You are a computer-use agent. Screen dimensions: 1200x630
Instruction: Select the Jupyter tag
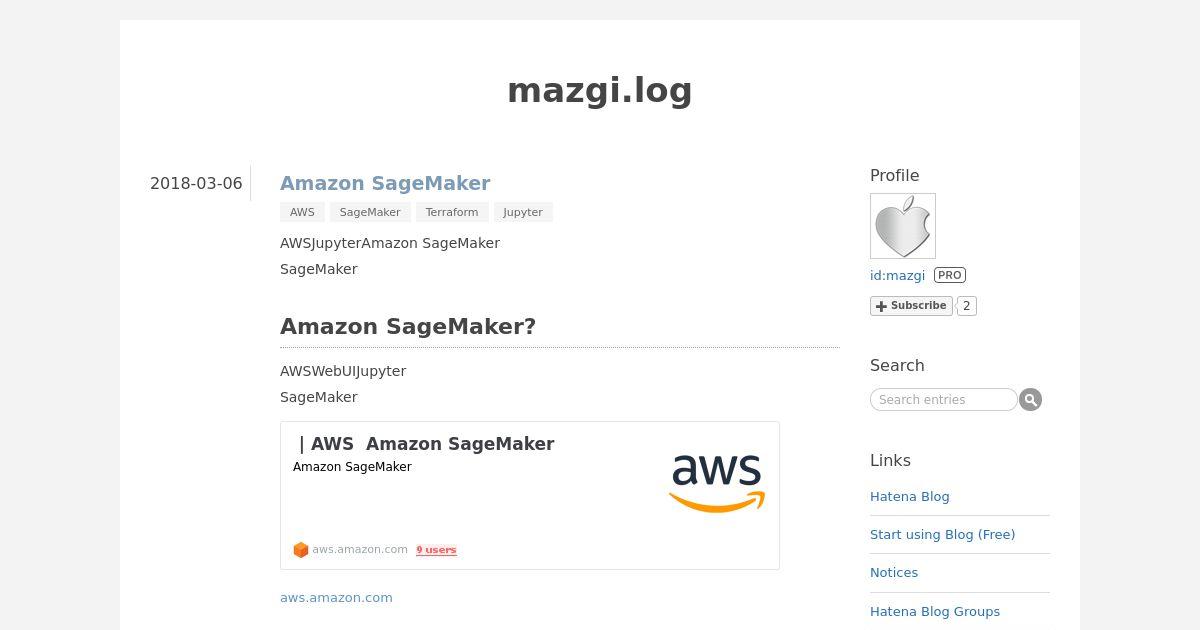pos(523,212)
